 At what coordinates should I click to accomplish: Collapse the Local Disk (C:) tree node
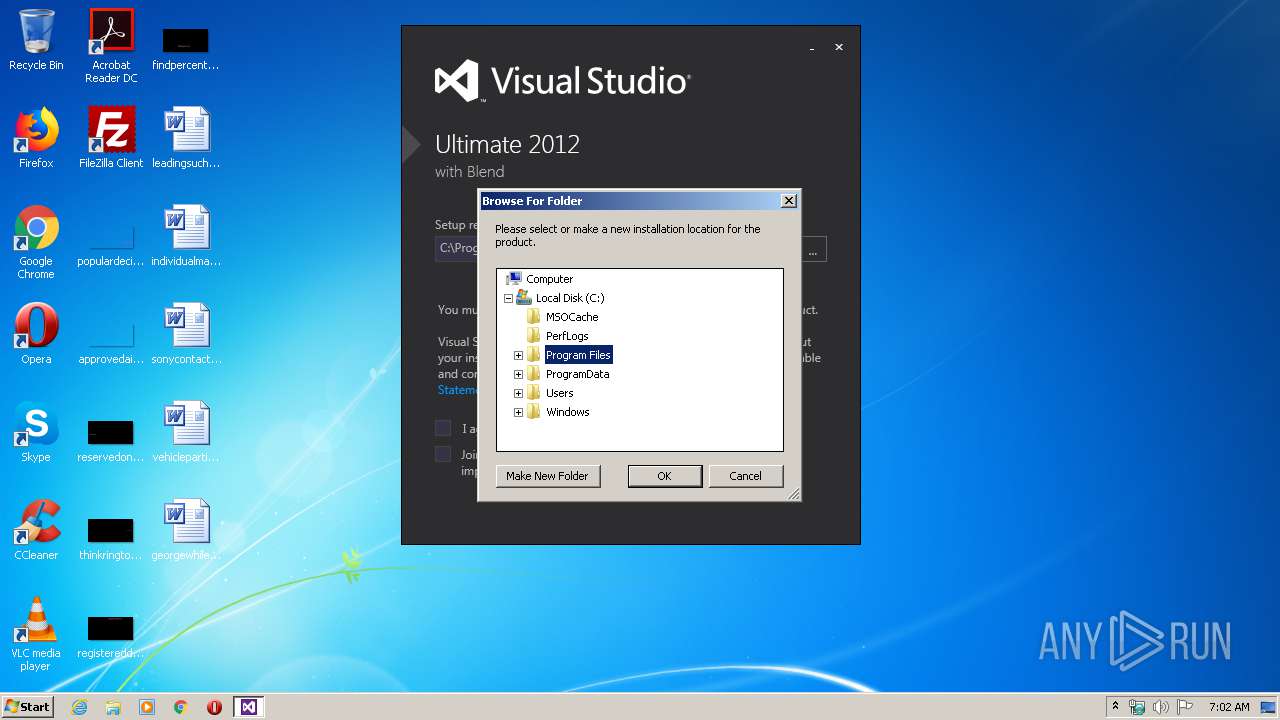(x=508, y=298)
